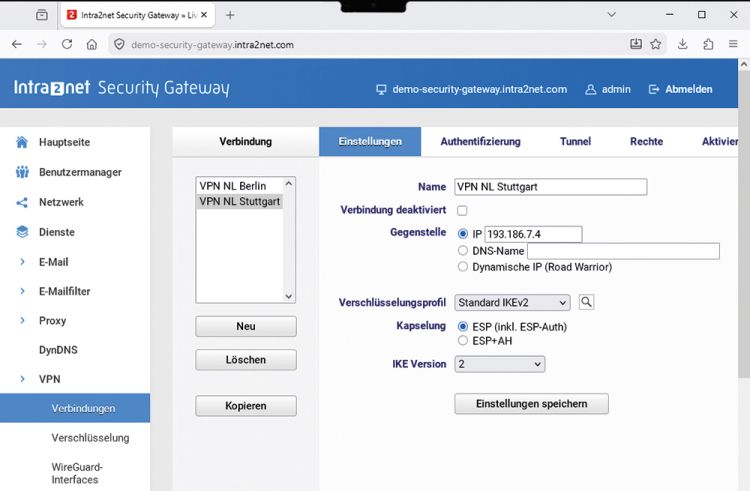Open the list all tabs chevron
The height and width of the screenshot is (491, 750).
pos(611,15)
